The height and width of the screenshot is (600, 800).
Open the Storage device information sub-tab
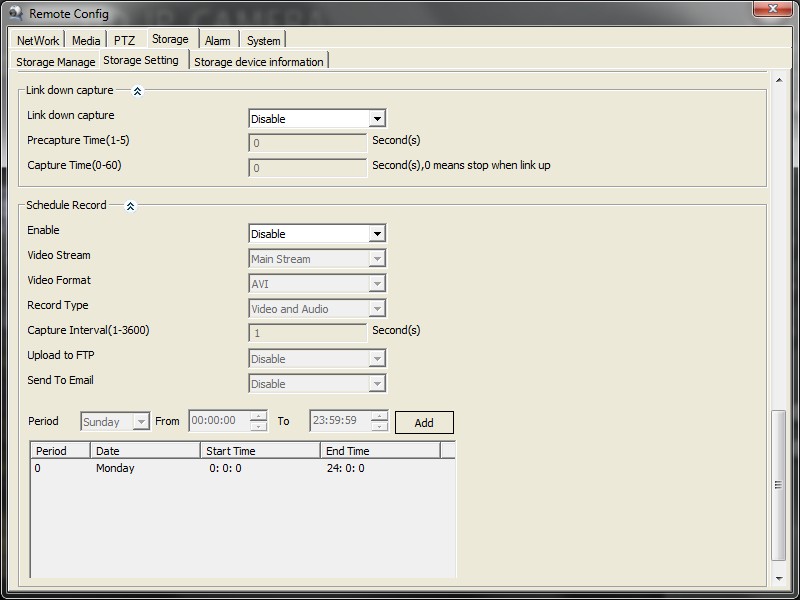pos(259,62)
